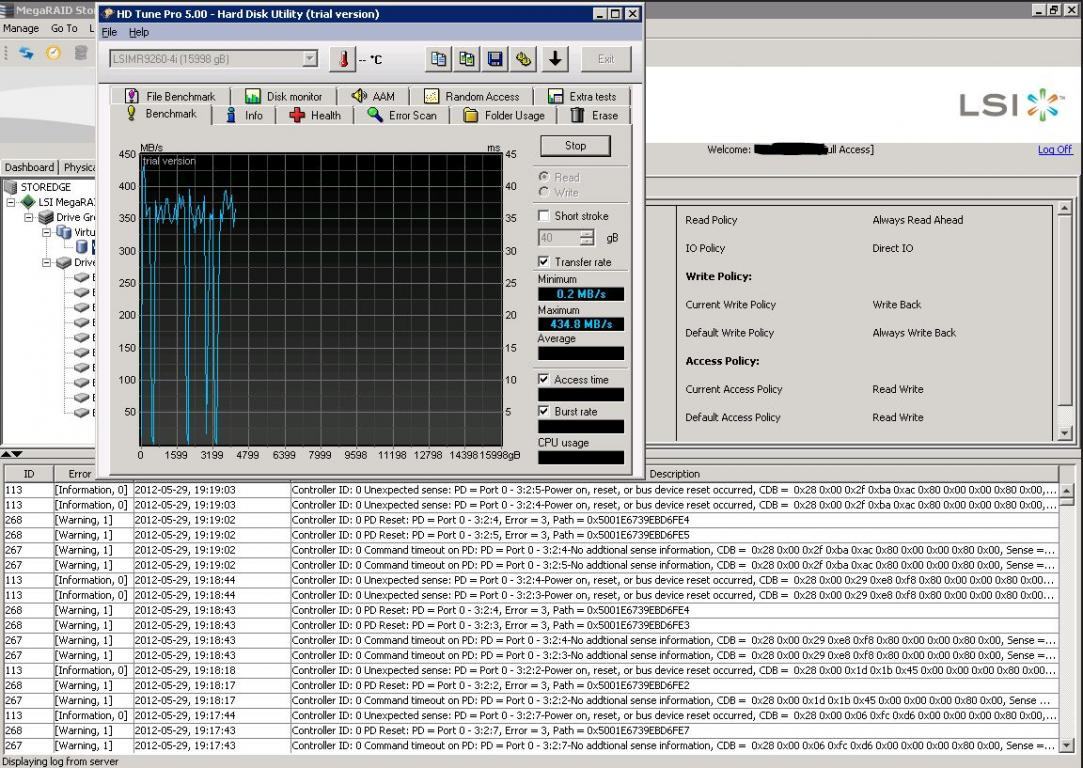The height and width of the screenshot is (768, 1083).
Task: Collapse the LSI MegaRAID controller tree node
Action: [12, 202]
